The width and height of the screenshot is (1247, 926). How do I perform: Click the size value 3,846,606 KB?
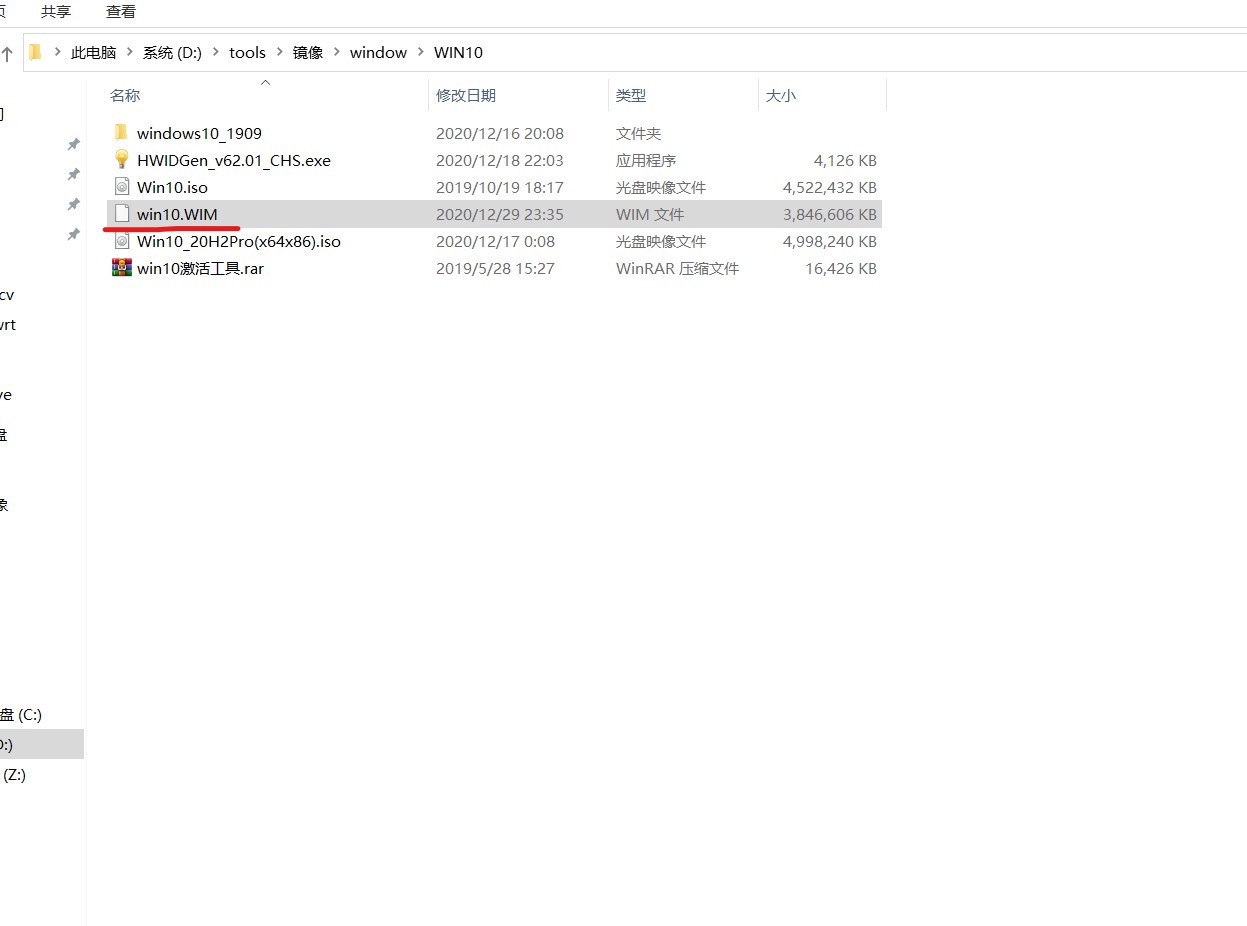pos(830,214)
